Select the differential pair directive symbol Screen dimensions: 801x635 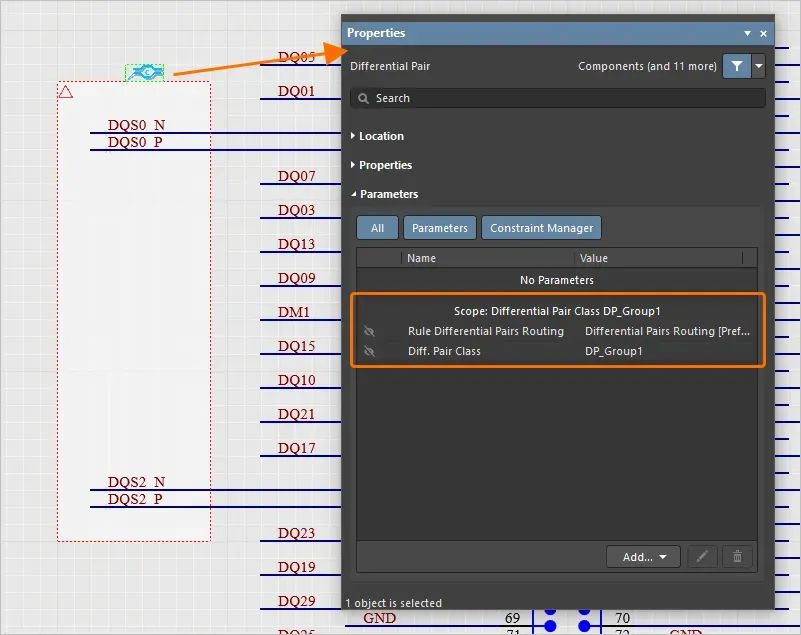tap(145, 73)
